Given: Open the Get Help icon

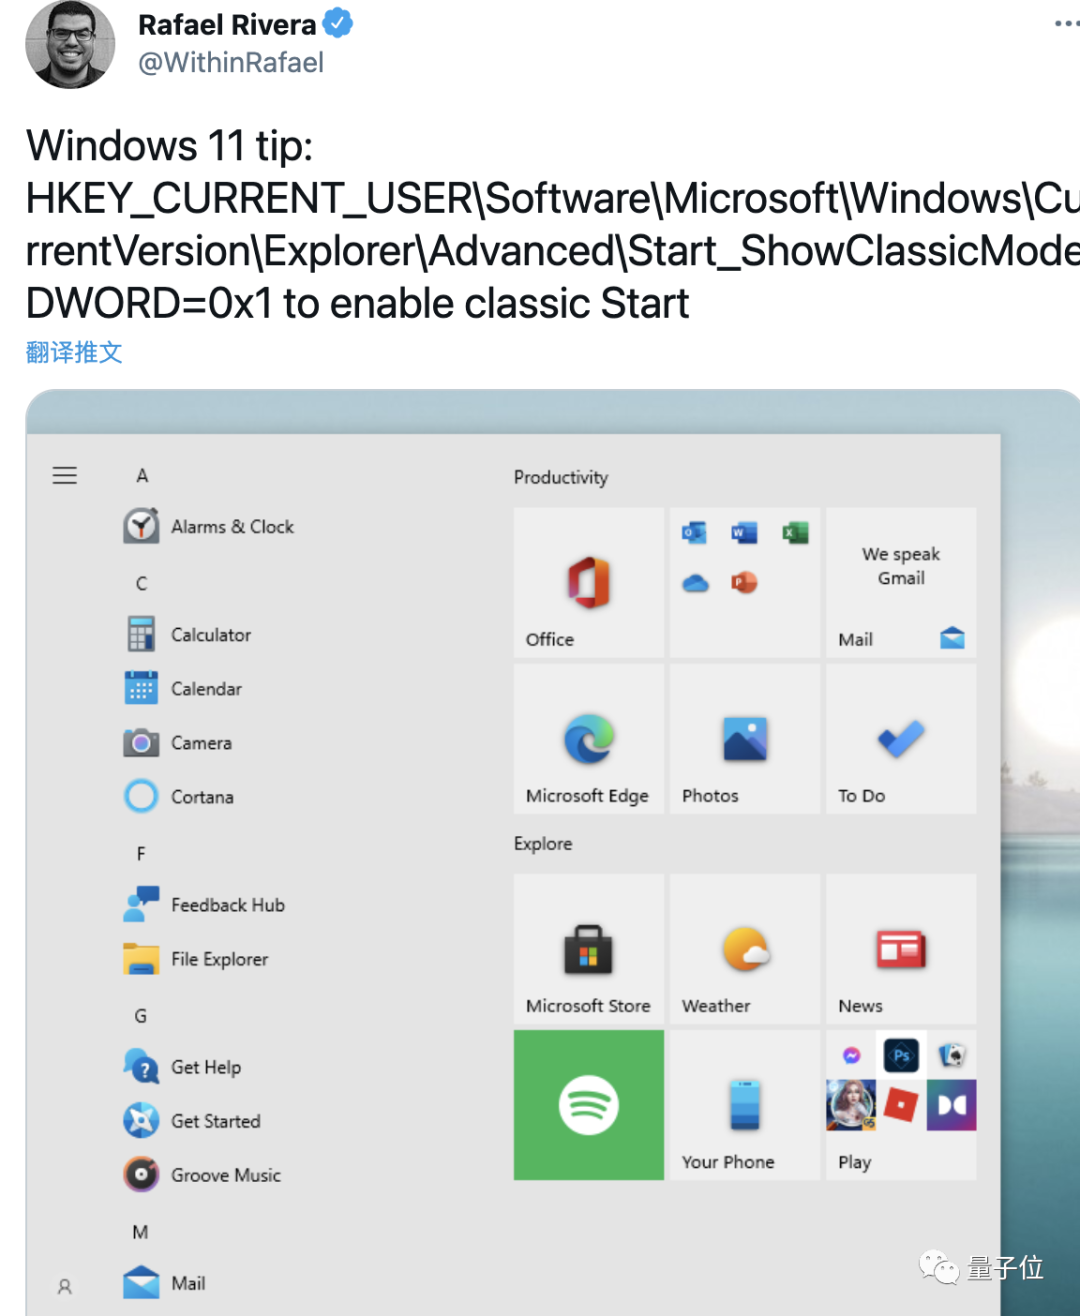Looking at the screenshot, I should 141,1066.
